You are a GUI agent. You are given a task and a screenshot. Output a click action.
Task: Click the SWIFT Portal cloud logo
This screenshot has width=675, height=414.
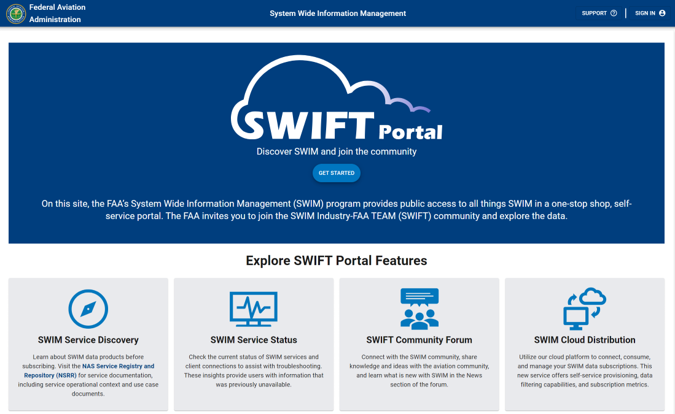337,99
